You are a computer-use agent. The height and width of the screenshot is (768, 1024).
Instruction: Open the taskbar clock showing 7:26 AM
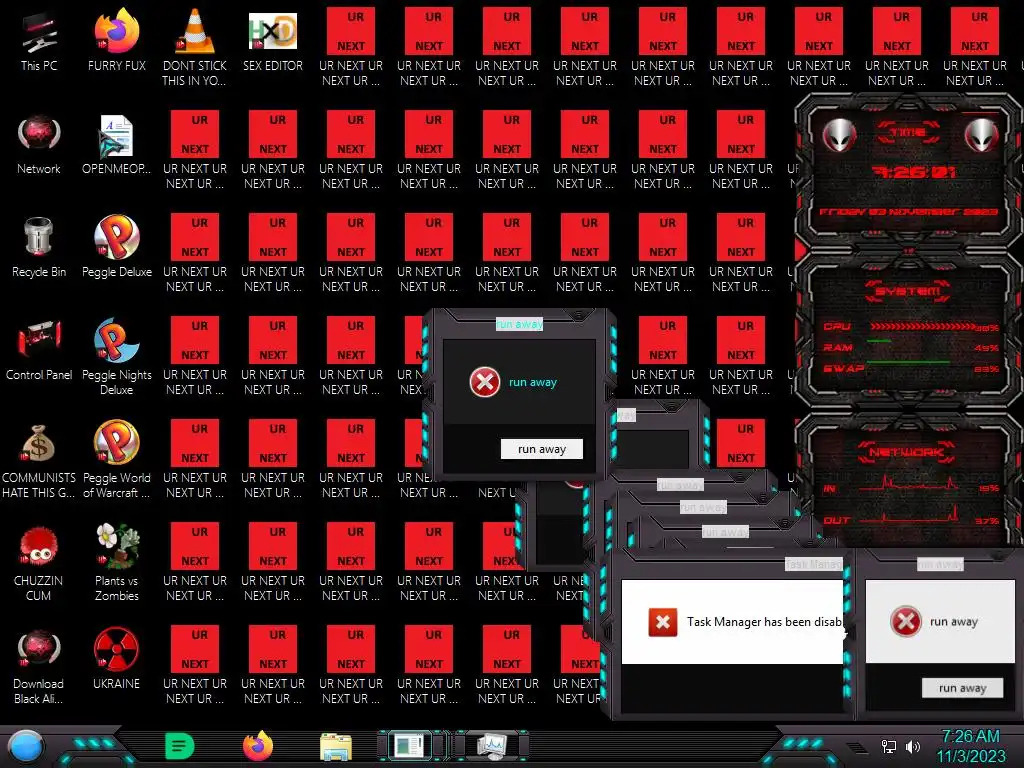[x=971, y=746]
